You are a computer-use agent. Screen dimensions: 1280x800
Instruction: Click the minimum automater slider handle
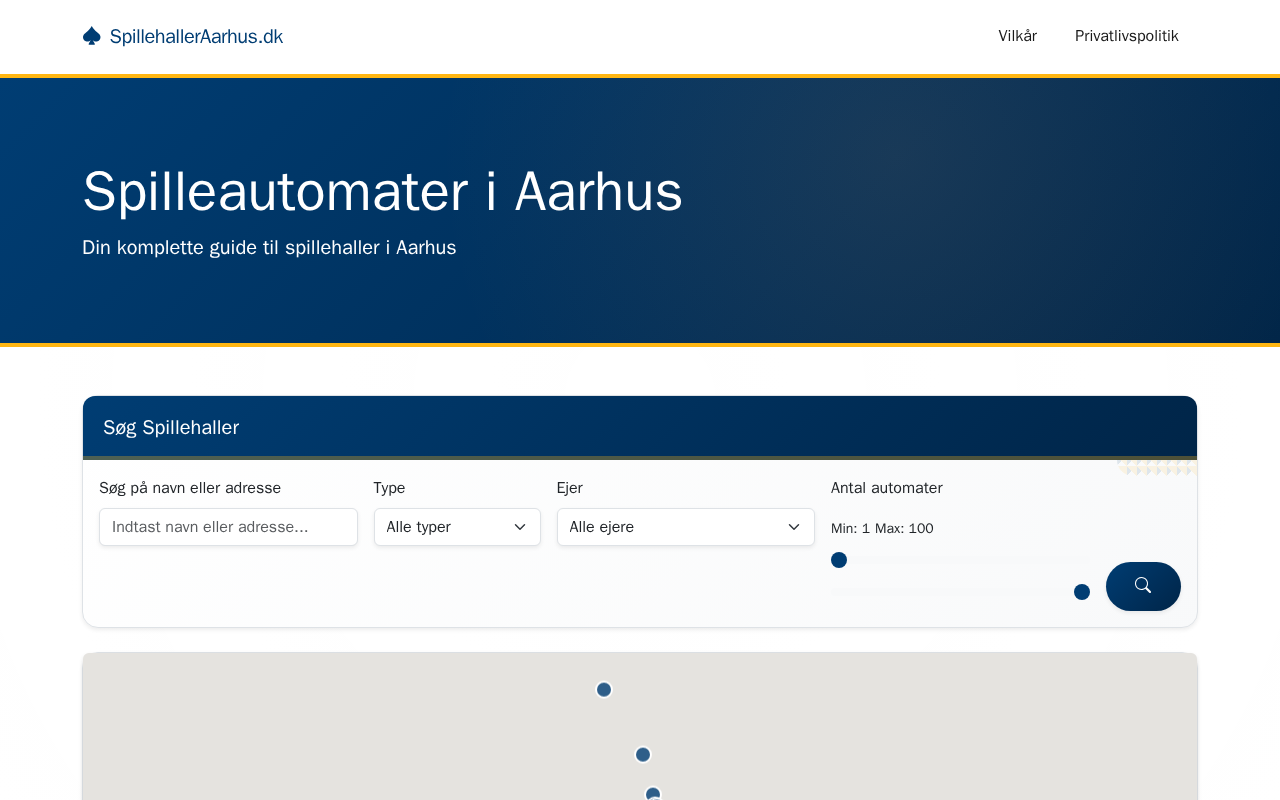coord(839,560)
